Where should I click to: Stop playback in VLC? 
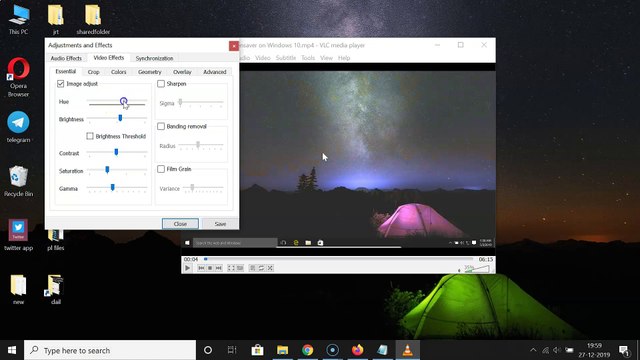click(x=210, y=268)
